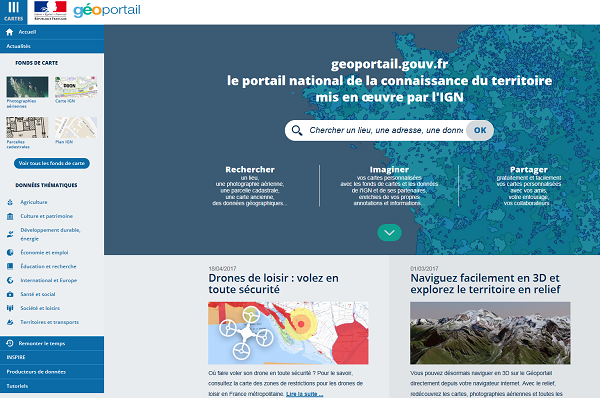Click the Santé et social icon
Image resolution: width=600 pixels, height=398 pixels.
click(x=10, y=294)
